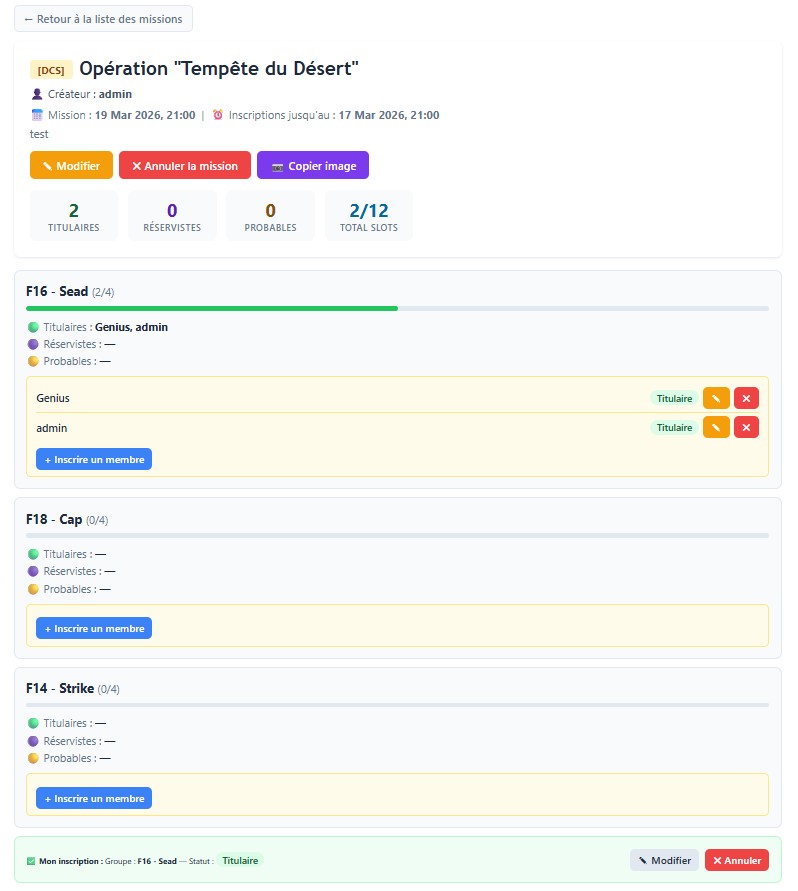798x891 pixels.
Task: Register a member in F18 - Cap
Action: tap(94, 628)
